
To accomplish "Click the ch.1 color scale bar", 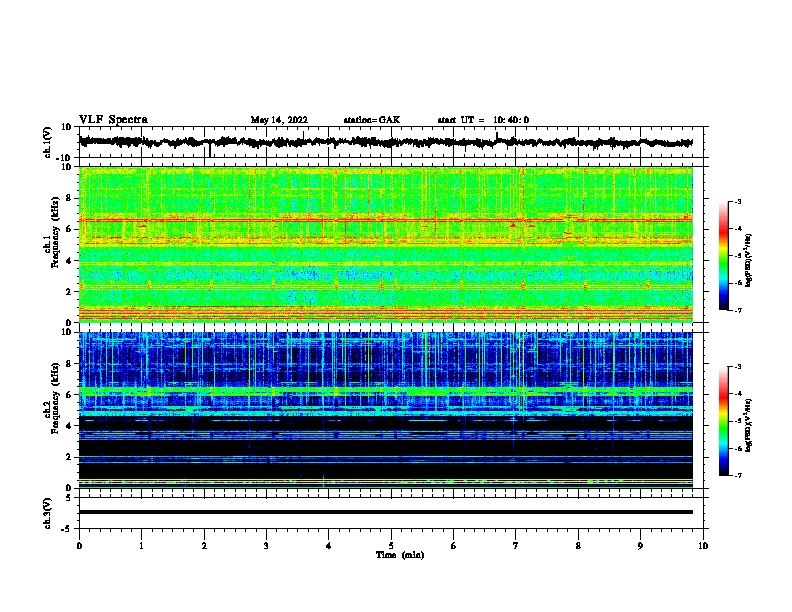I will [x=724, y=256].
